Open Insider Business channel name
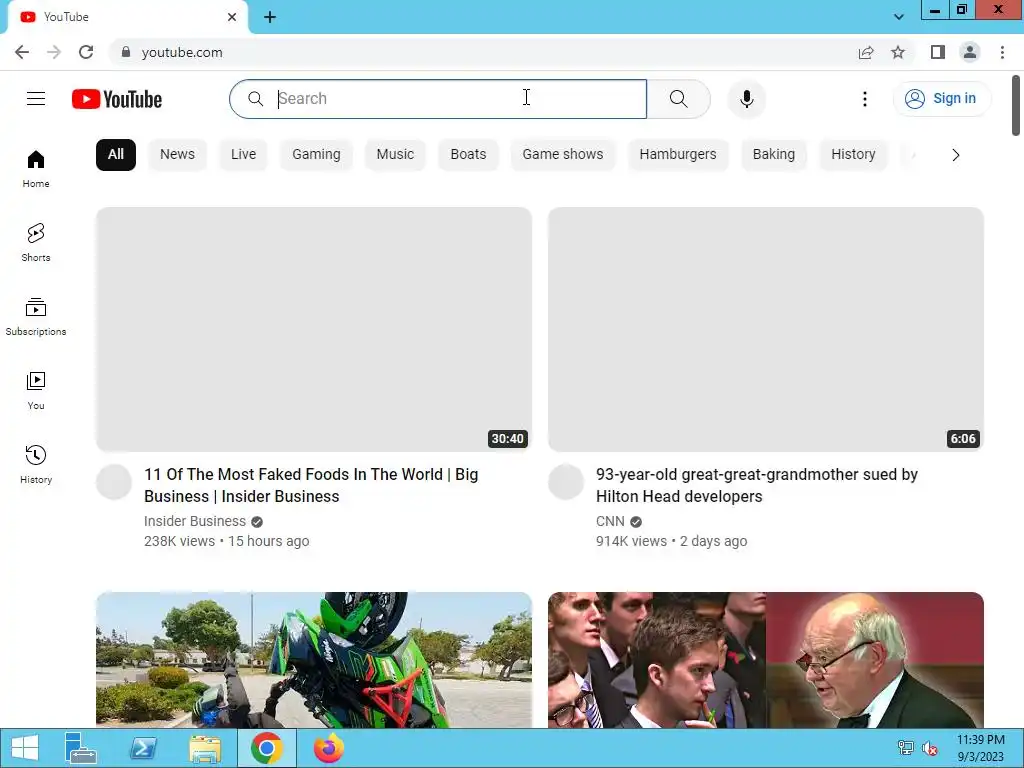Screen dimensions: 1024x768 tap(195, 521)
